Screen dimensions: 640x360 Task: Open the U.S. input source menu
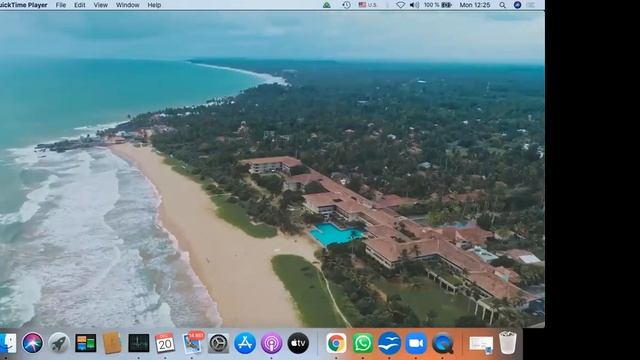[368, 5]
